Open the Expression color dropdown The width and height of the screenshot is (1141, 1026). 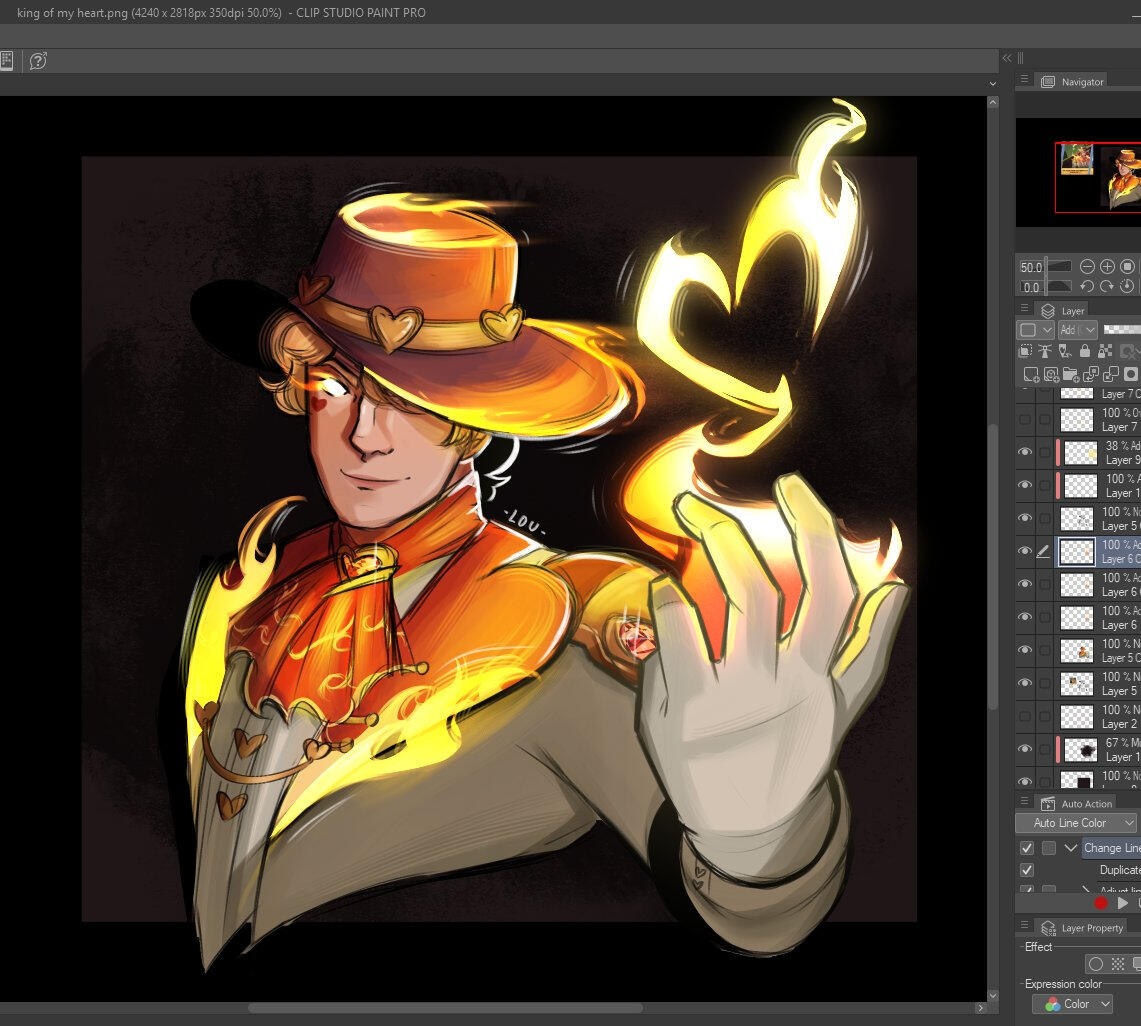tap(1072, 1004)
